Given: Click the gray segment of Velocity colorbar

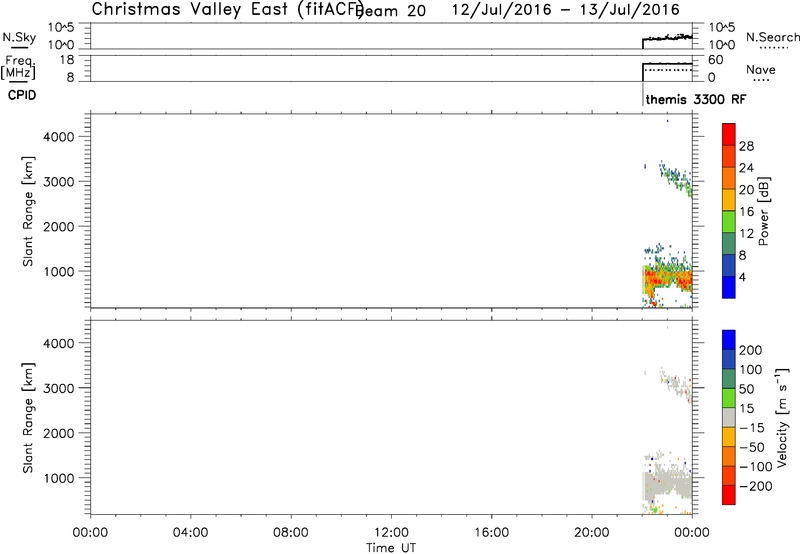Looking at the screenshot, I should 729,418.
